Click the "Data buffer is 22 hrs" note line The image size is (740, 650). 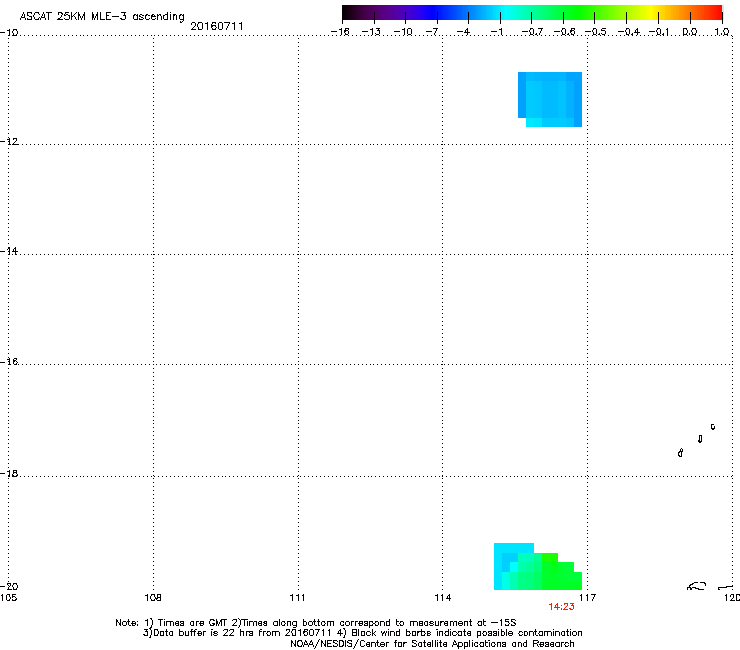(362, 633)
